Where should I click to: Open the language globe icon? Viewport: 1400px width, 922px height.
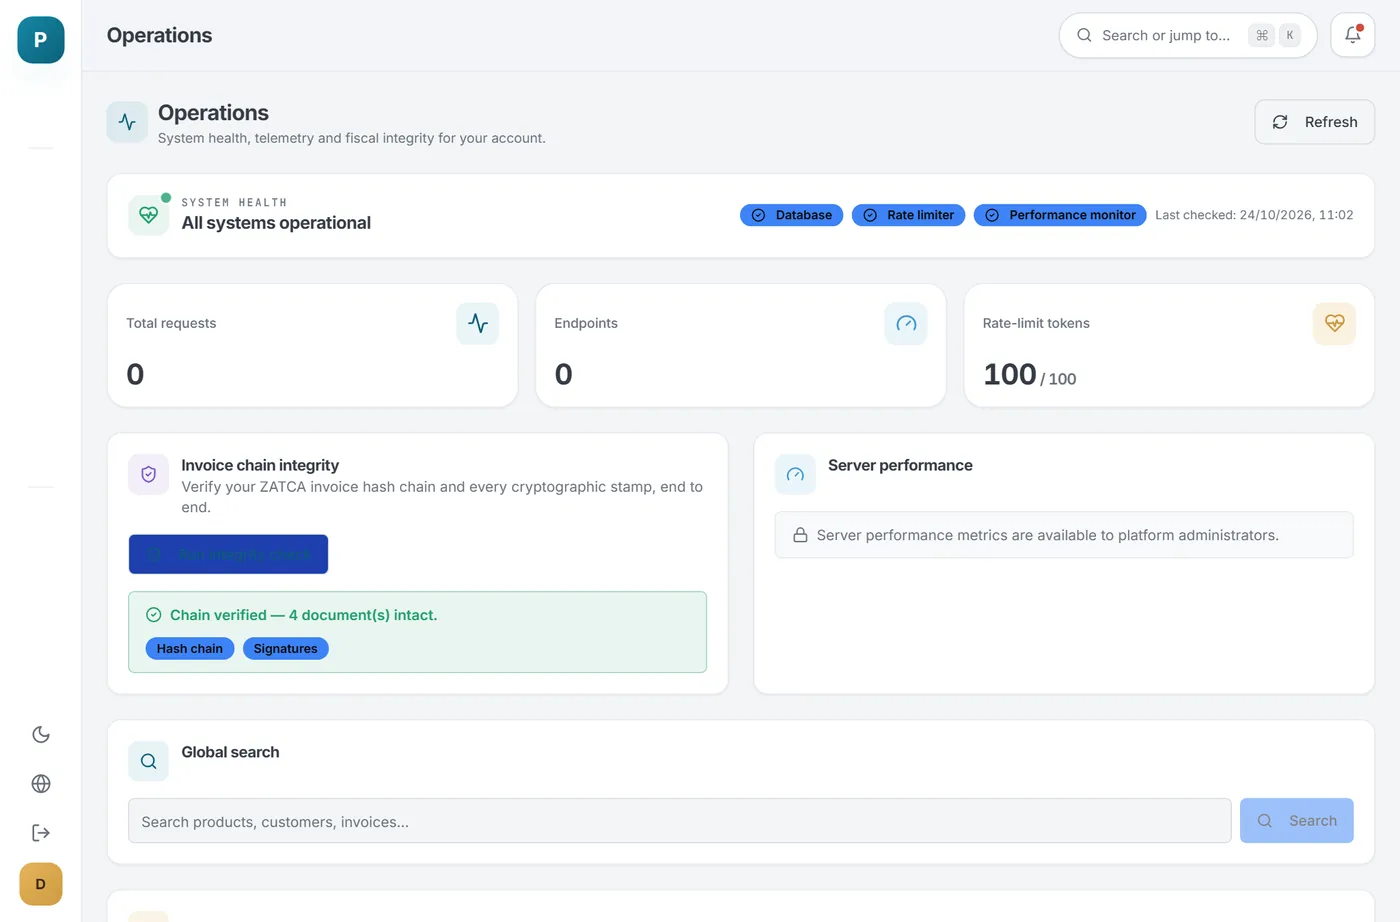click(x=41, y=784)
